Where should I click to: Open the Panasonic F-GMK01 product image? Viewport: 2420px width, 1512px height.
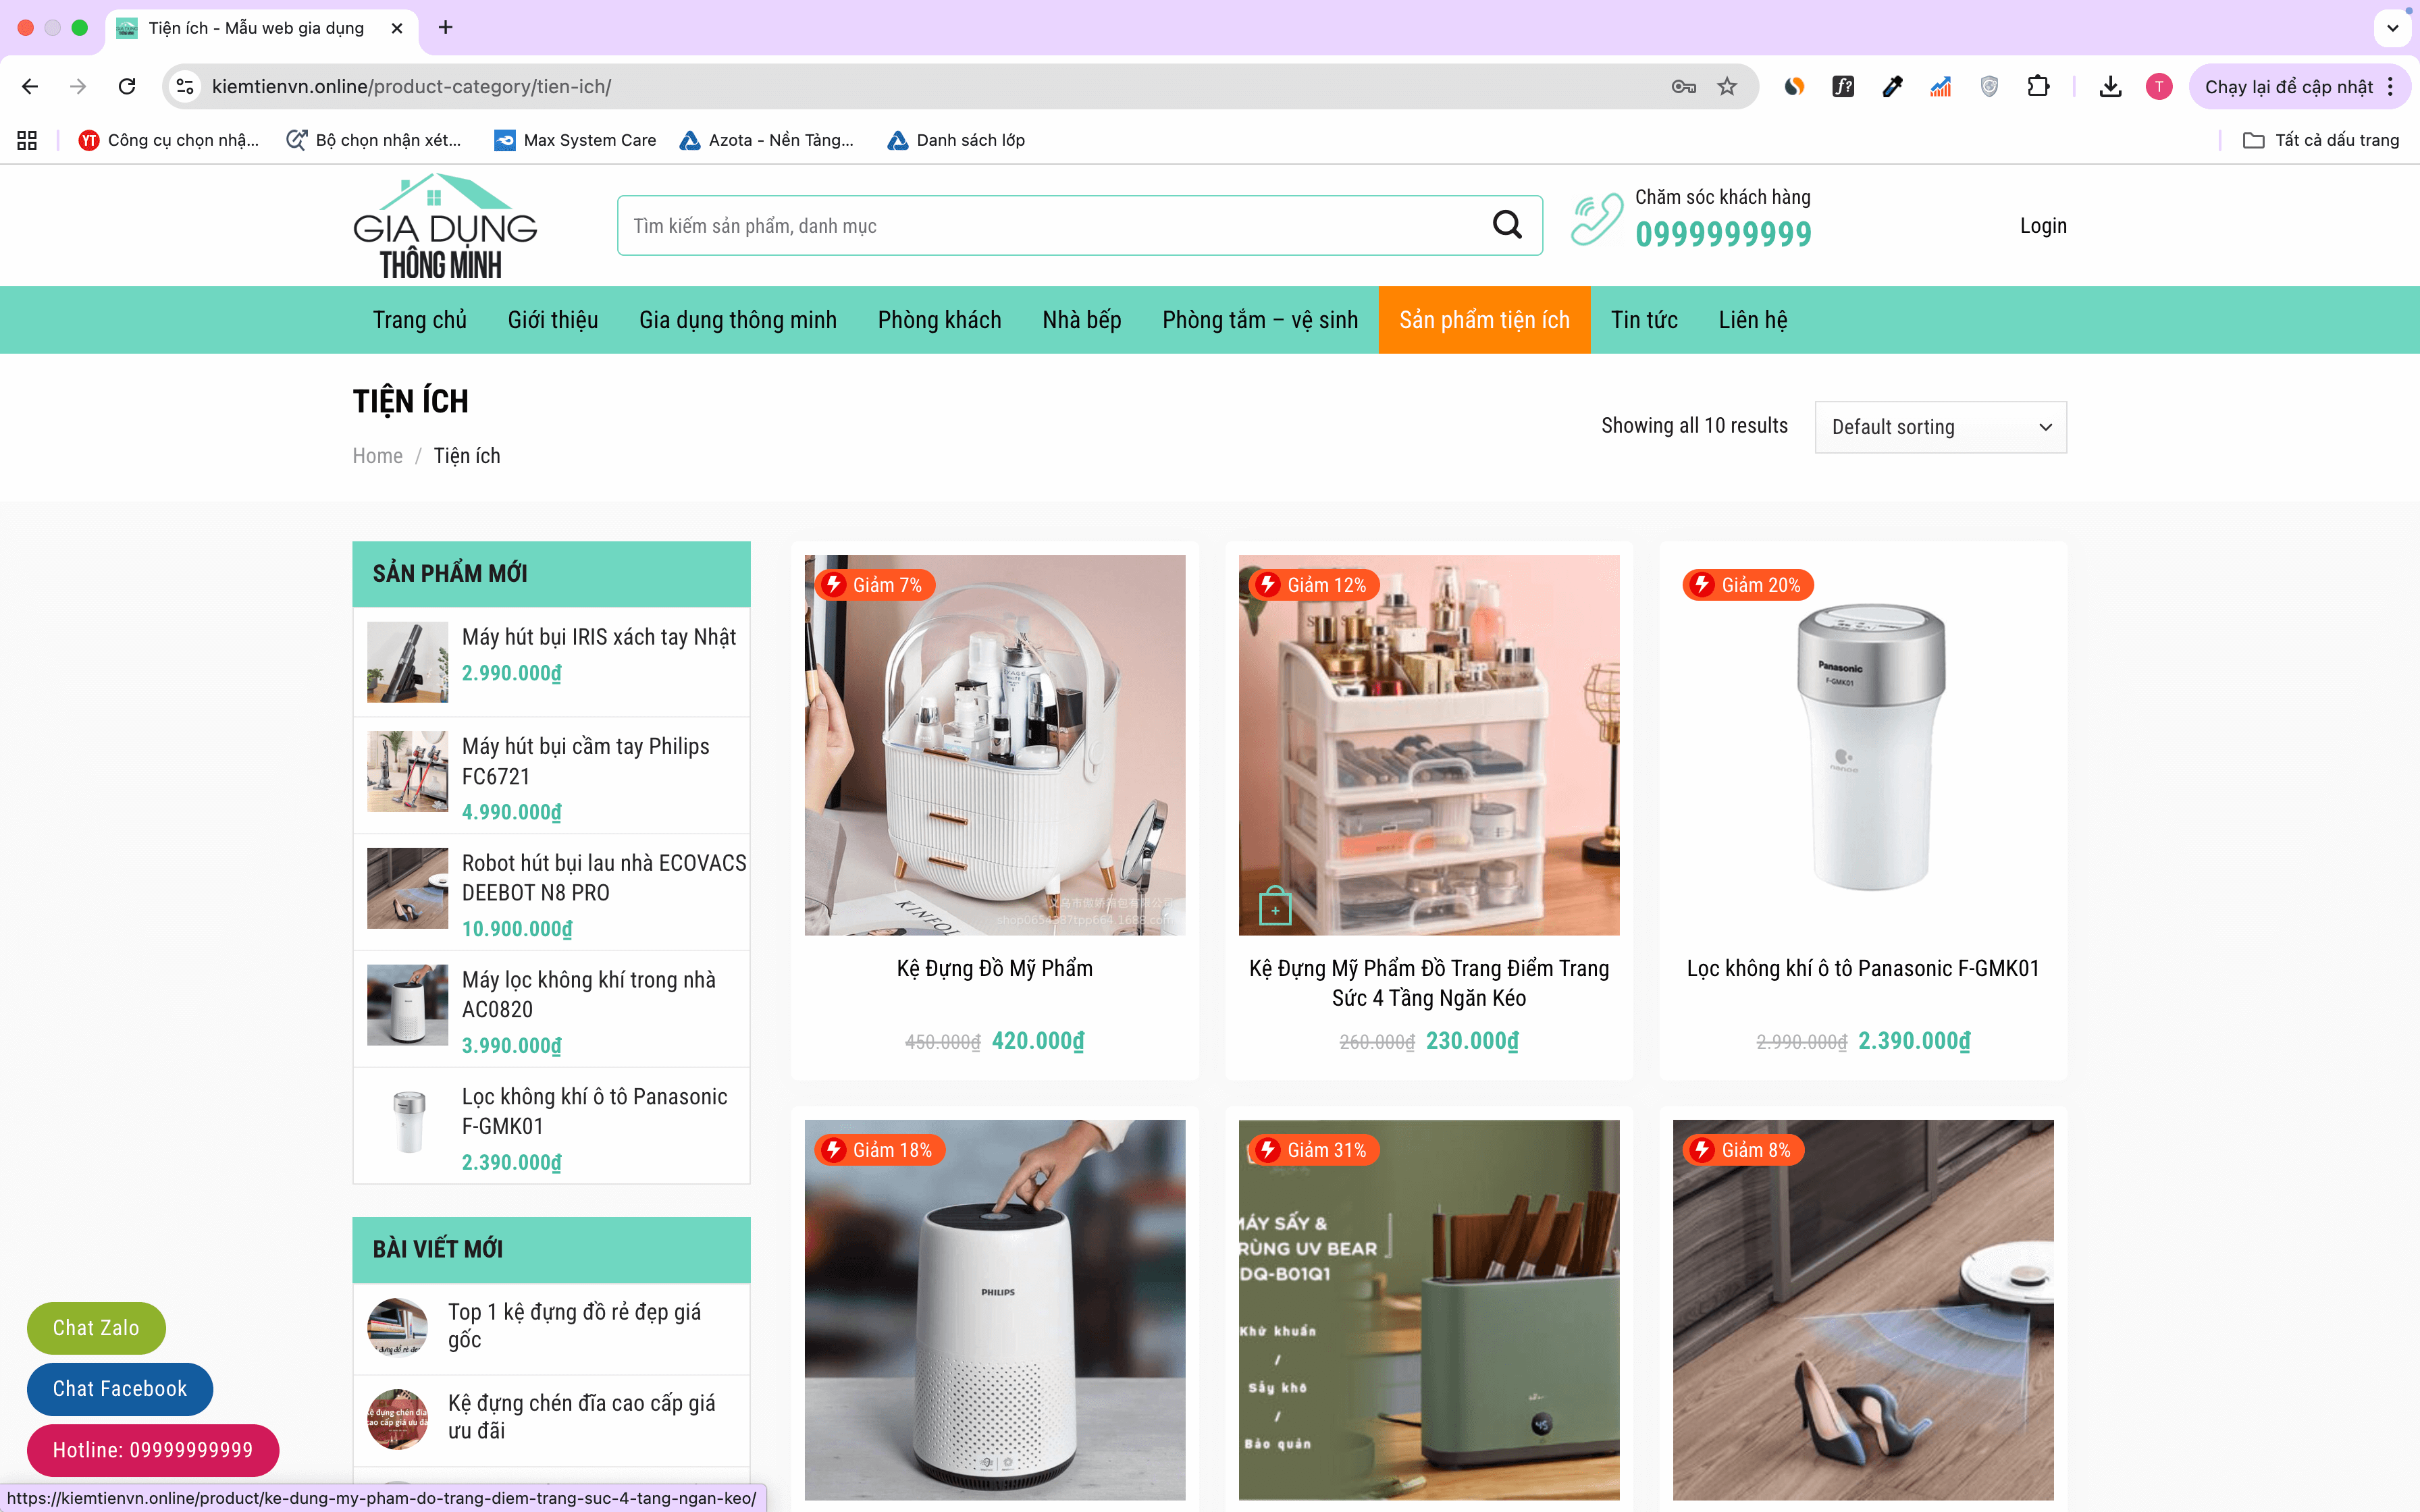tap(1862, 745)
